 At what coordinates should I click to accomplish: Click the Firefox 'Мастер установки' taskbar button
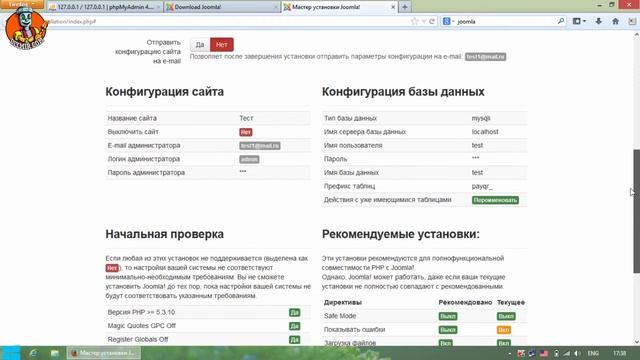tap(104, 353)
